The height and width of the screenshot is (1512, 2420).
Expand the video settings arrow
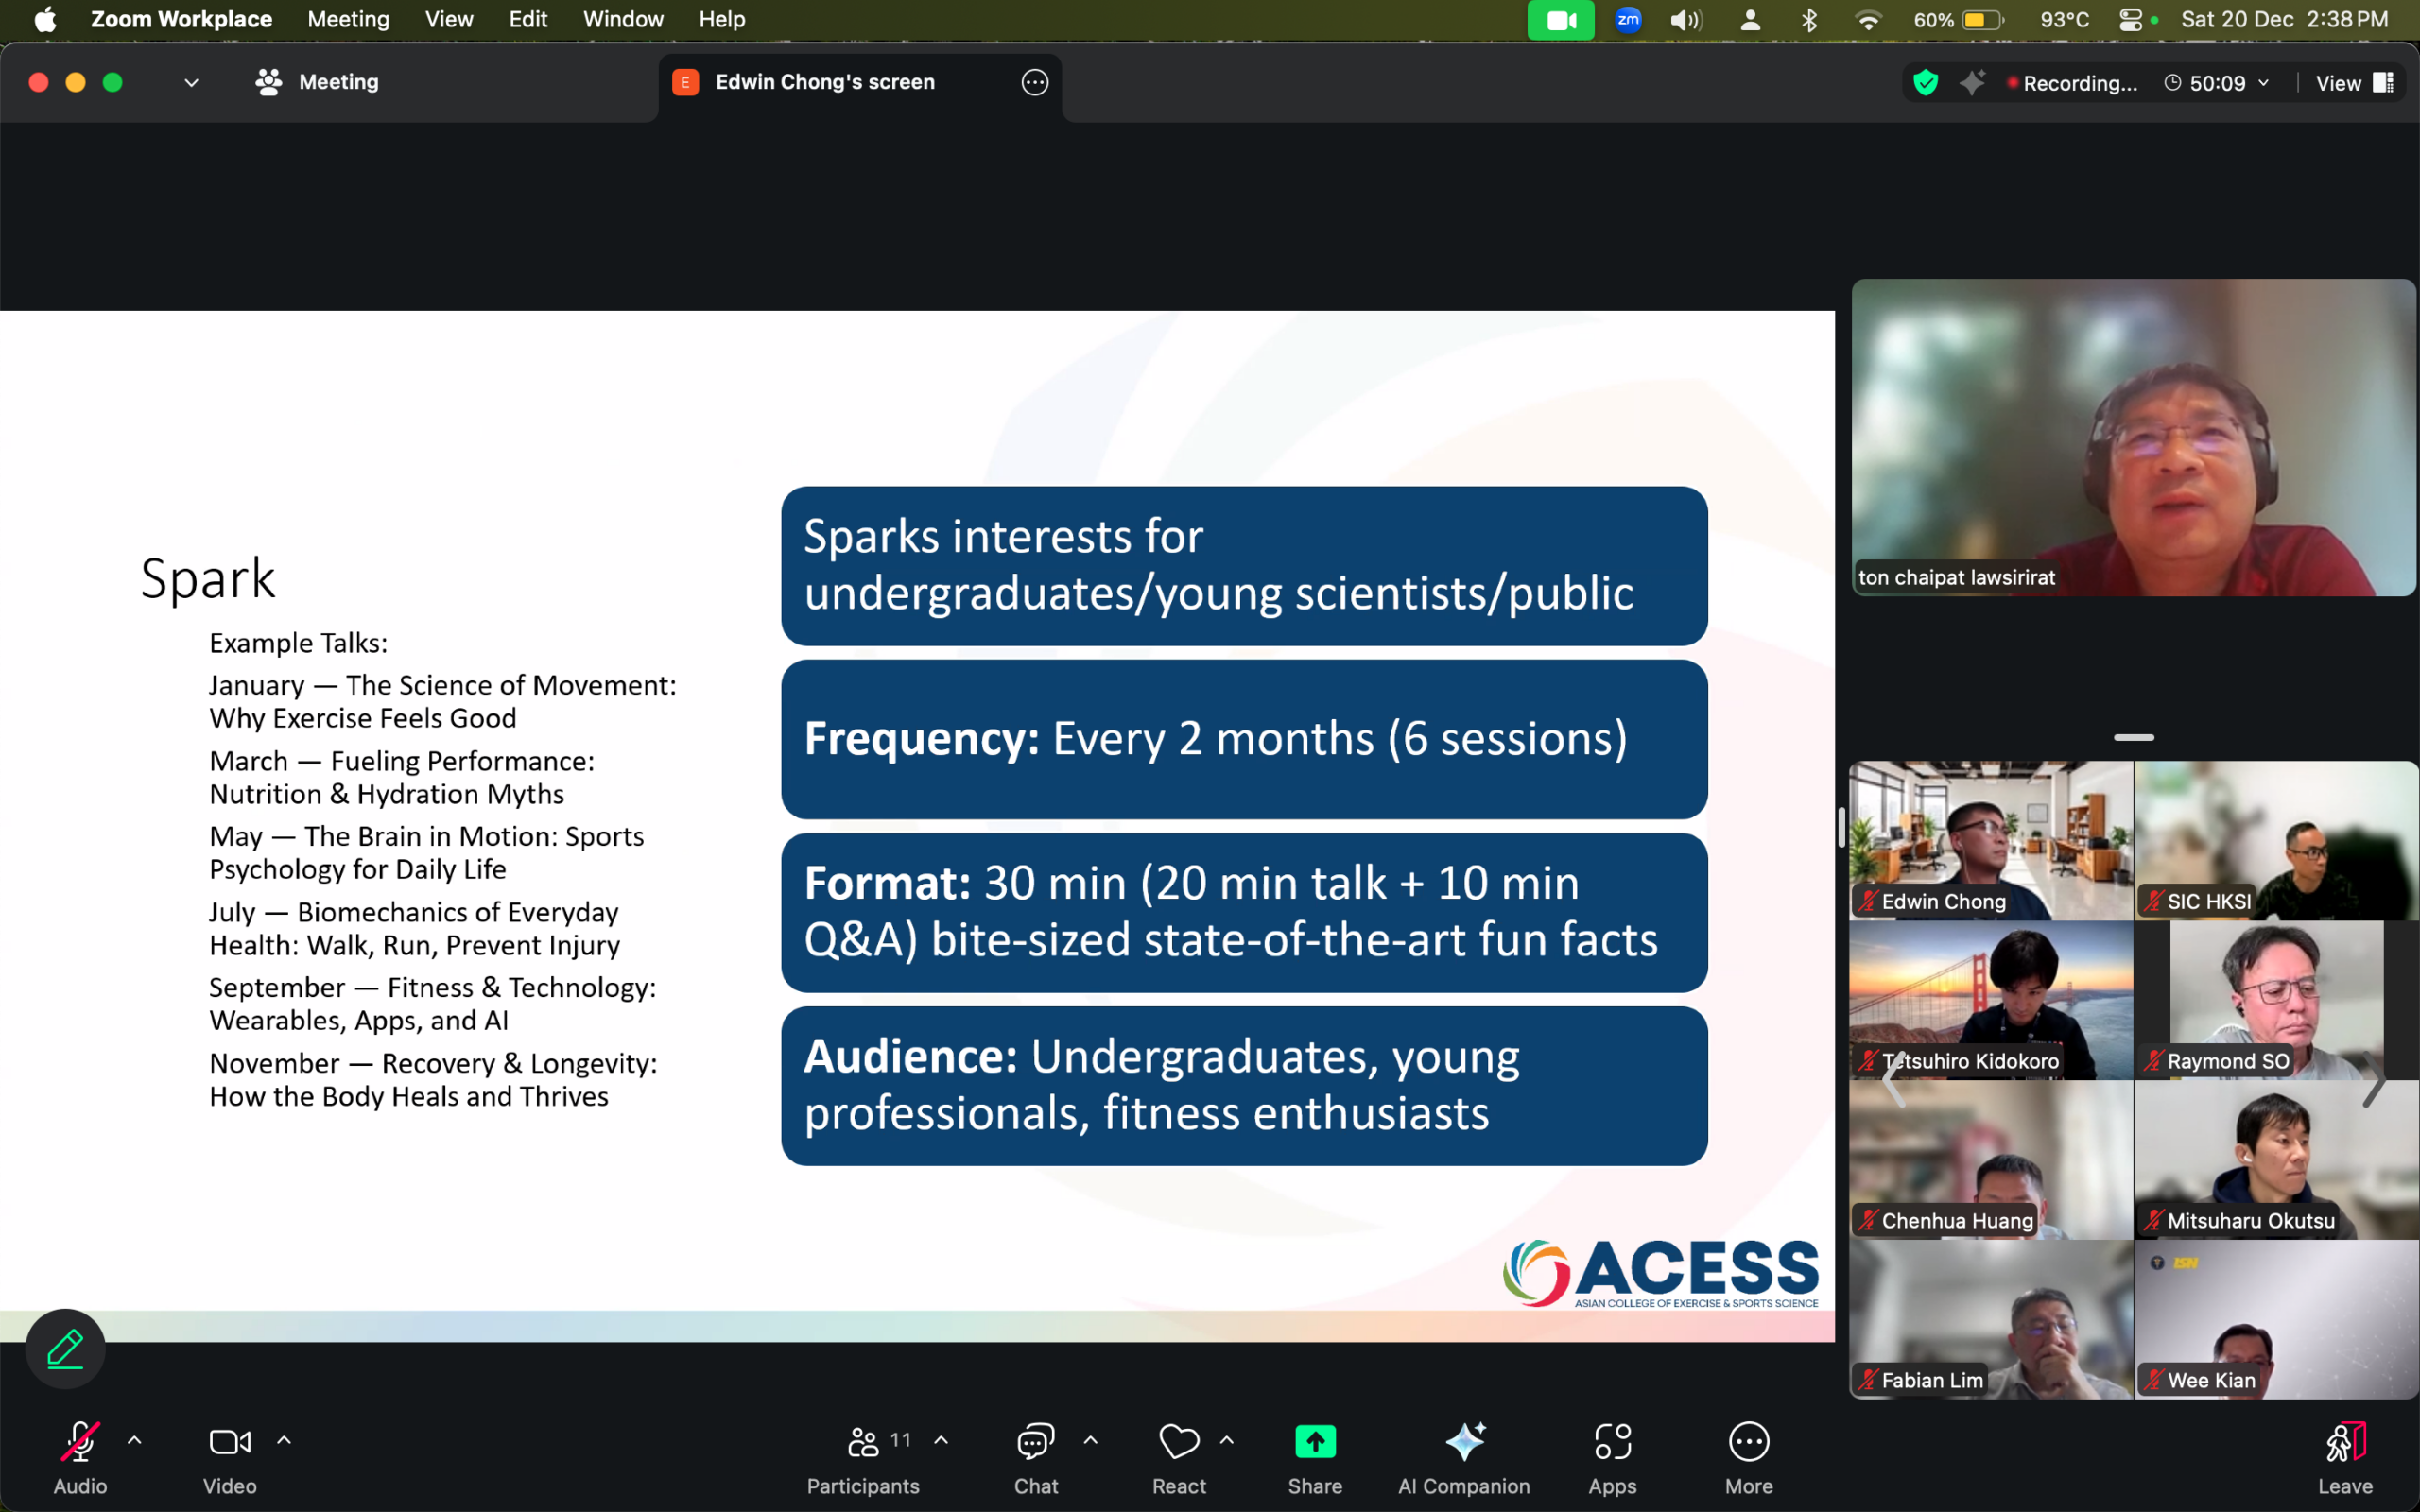click(284, 1440)
